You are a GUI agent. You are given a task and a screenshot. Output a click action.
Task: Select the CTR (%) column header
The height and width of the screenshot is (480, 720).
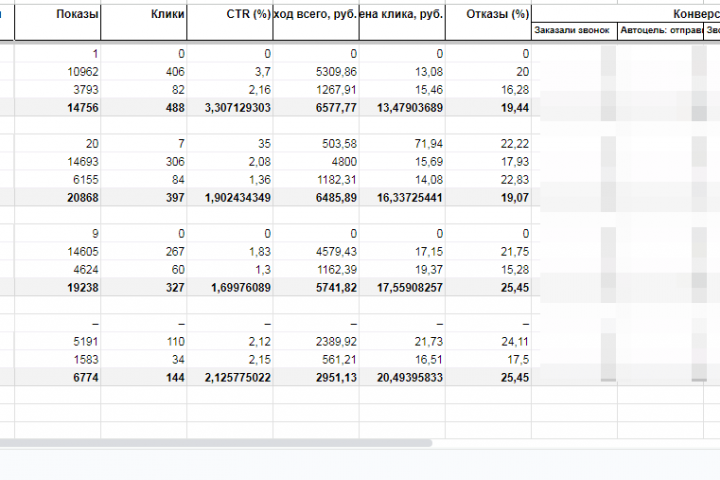[x=230, y=23]
